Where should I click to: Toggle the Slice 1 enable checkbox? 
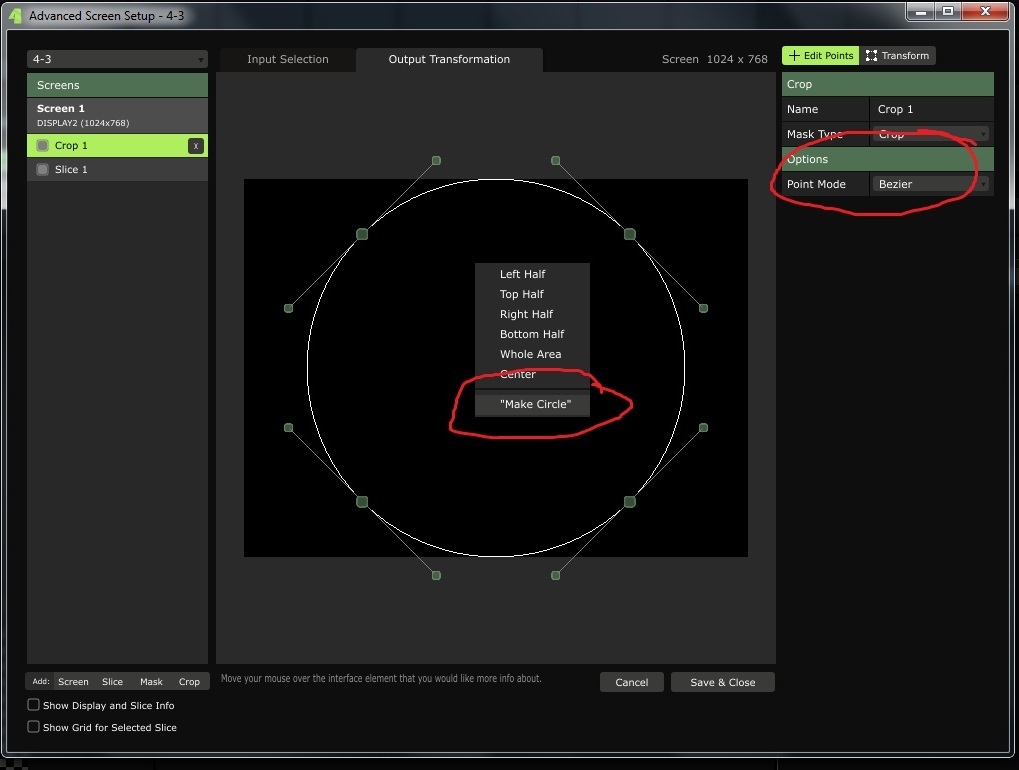43,170
